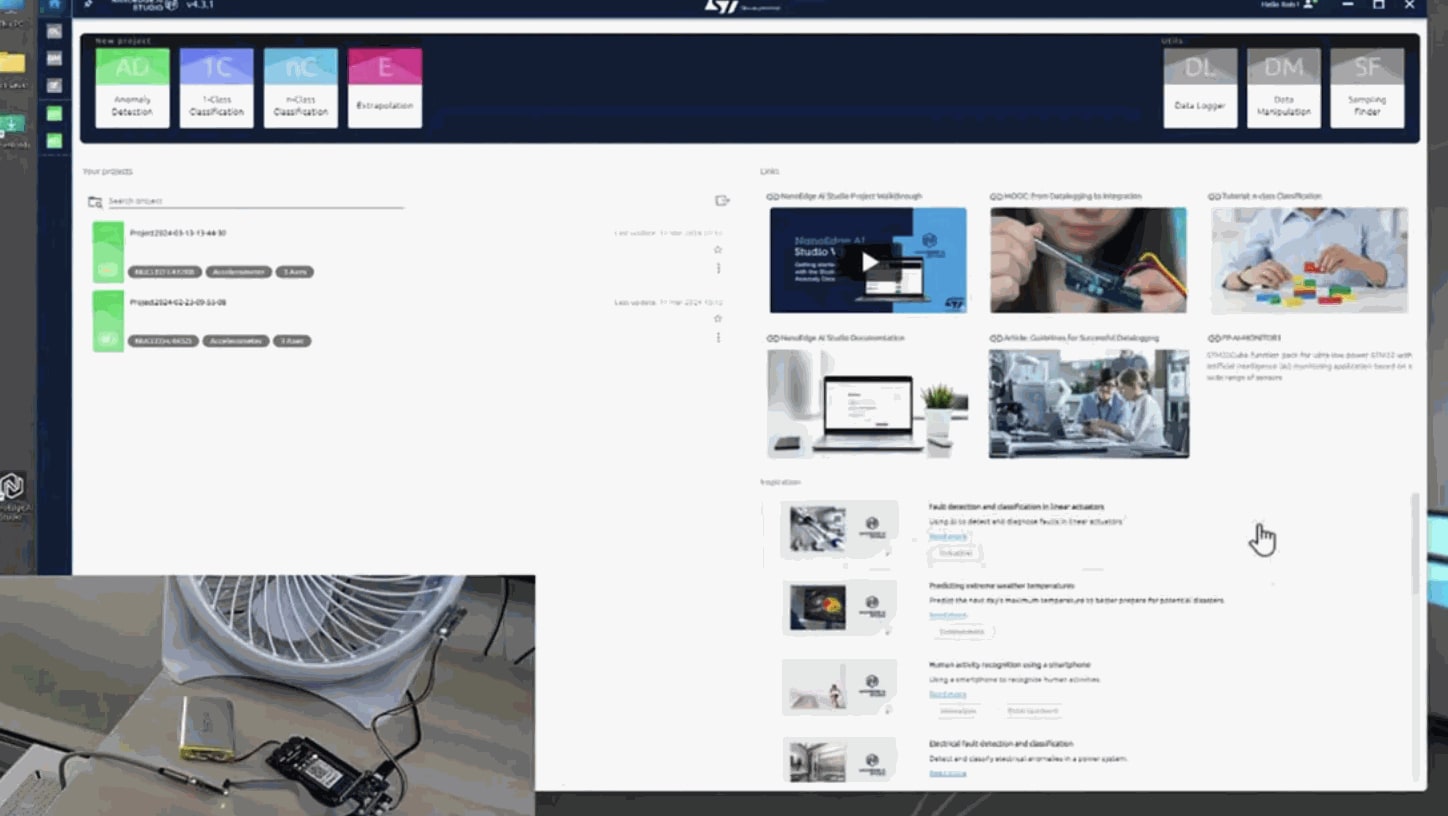Click the Inspiration section scrollbar
Screen dimensions: 1448x816
click(1415, 545)
